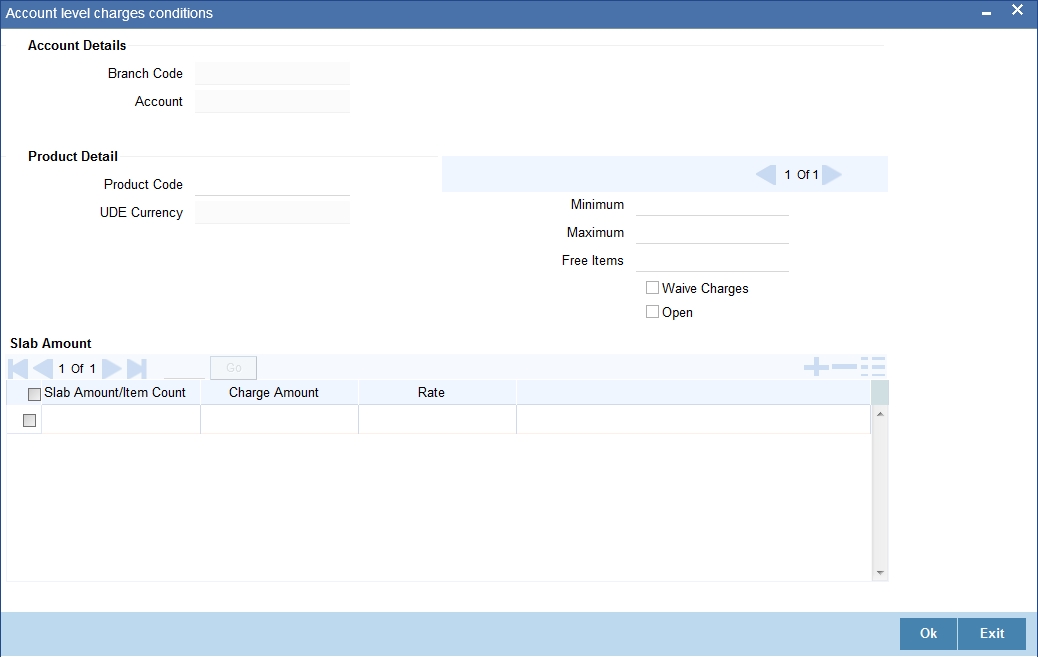This screenshot has width=1038, height=658.
Task: Go to last slab amount page
Action: [136, 369]
